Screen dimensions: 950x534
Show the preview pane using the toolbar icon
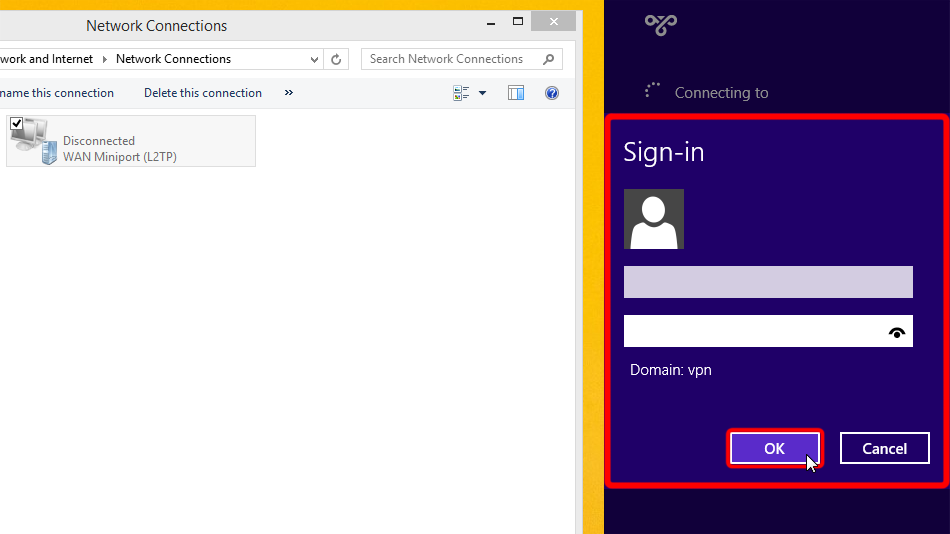pyautogui.click(x=516, y=93)
